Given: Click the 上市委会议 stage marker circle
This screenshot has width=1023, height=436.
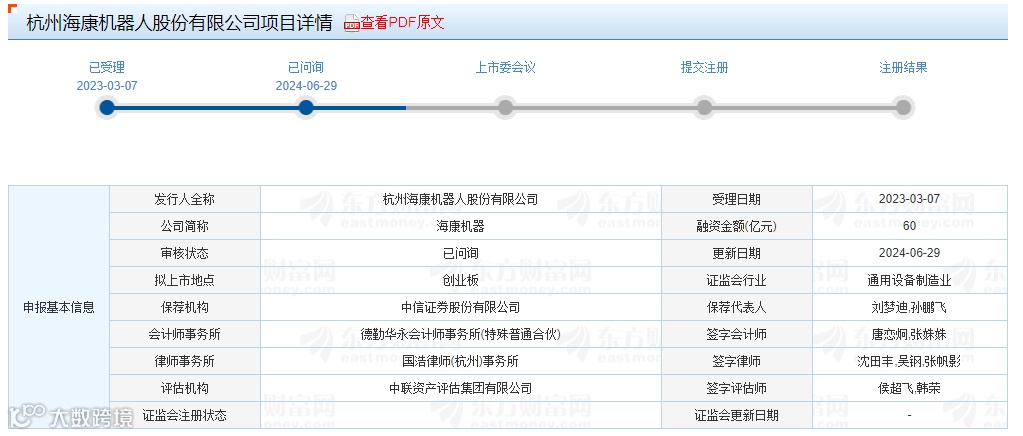Looking at the screenshot, I should point(505,108).
